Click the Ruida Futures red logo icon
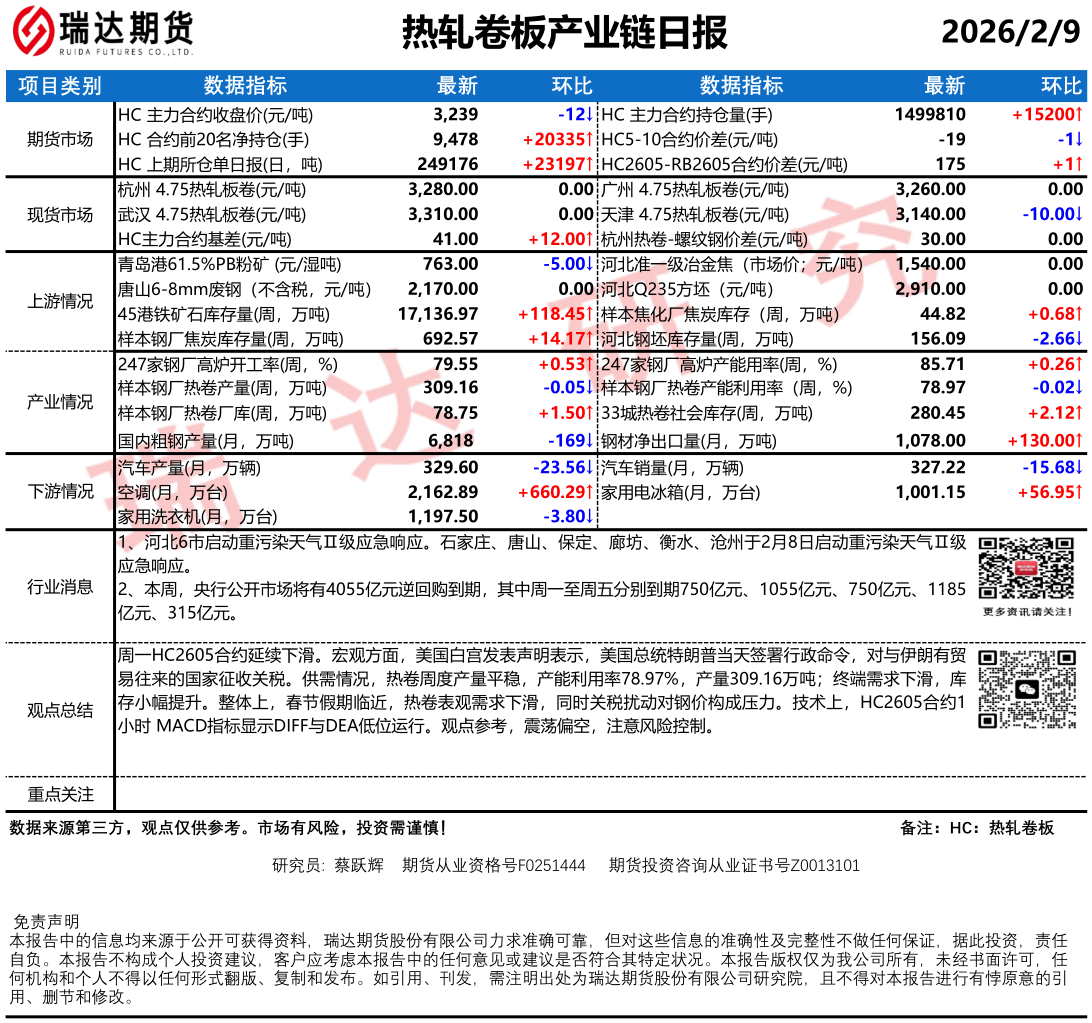 (x=32, y=32)
